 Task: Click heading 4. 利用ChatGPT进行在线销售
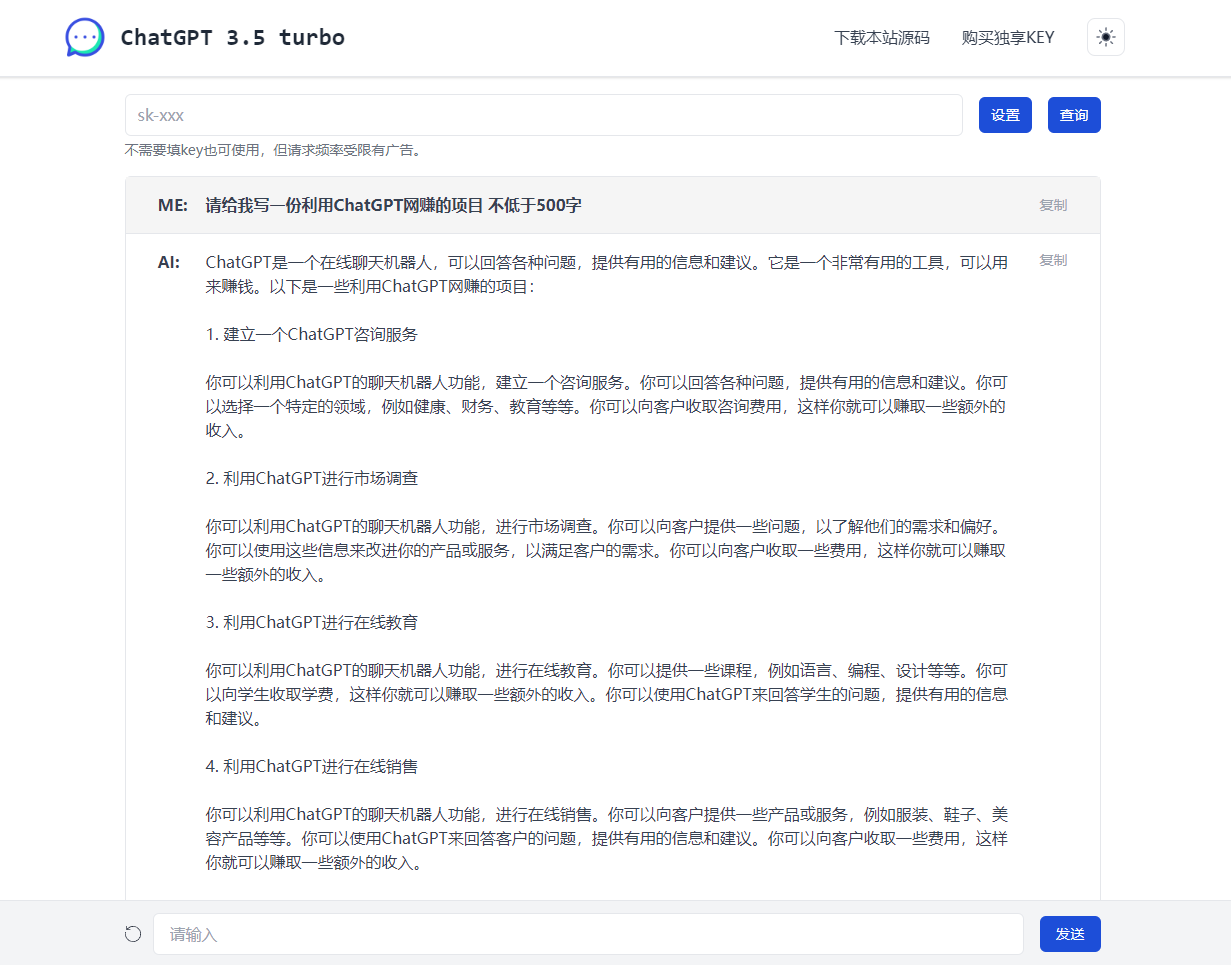coord(311,767)
